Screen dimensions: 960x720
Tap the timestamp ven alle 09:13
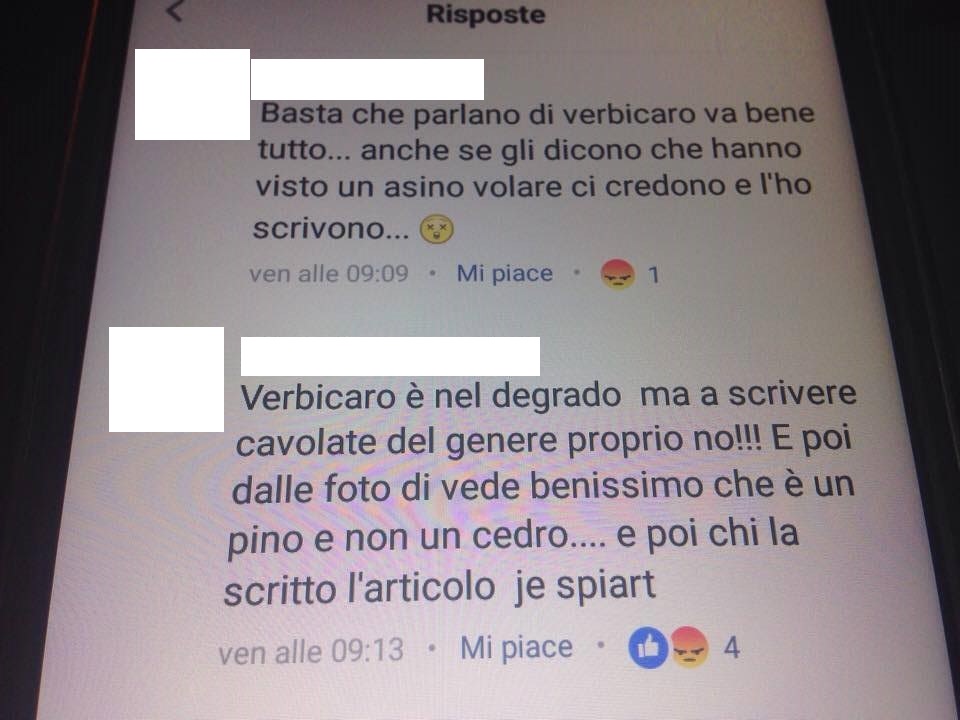[311, 651]
